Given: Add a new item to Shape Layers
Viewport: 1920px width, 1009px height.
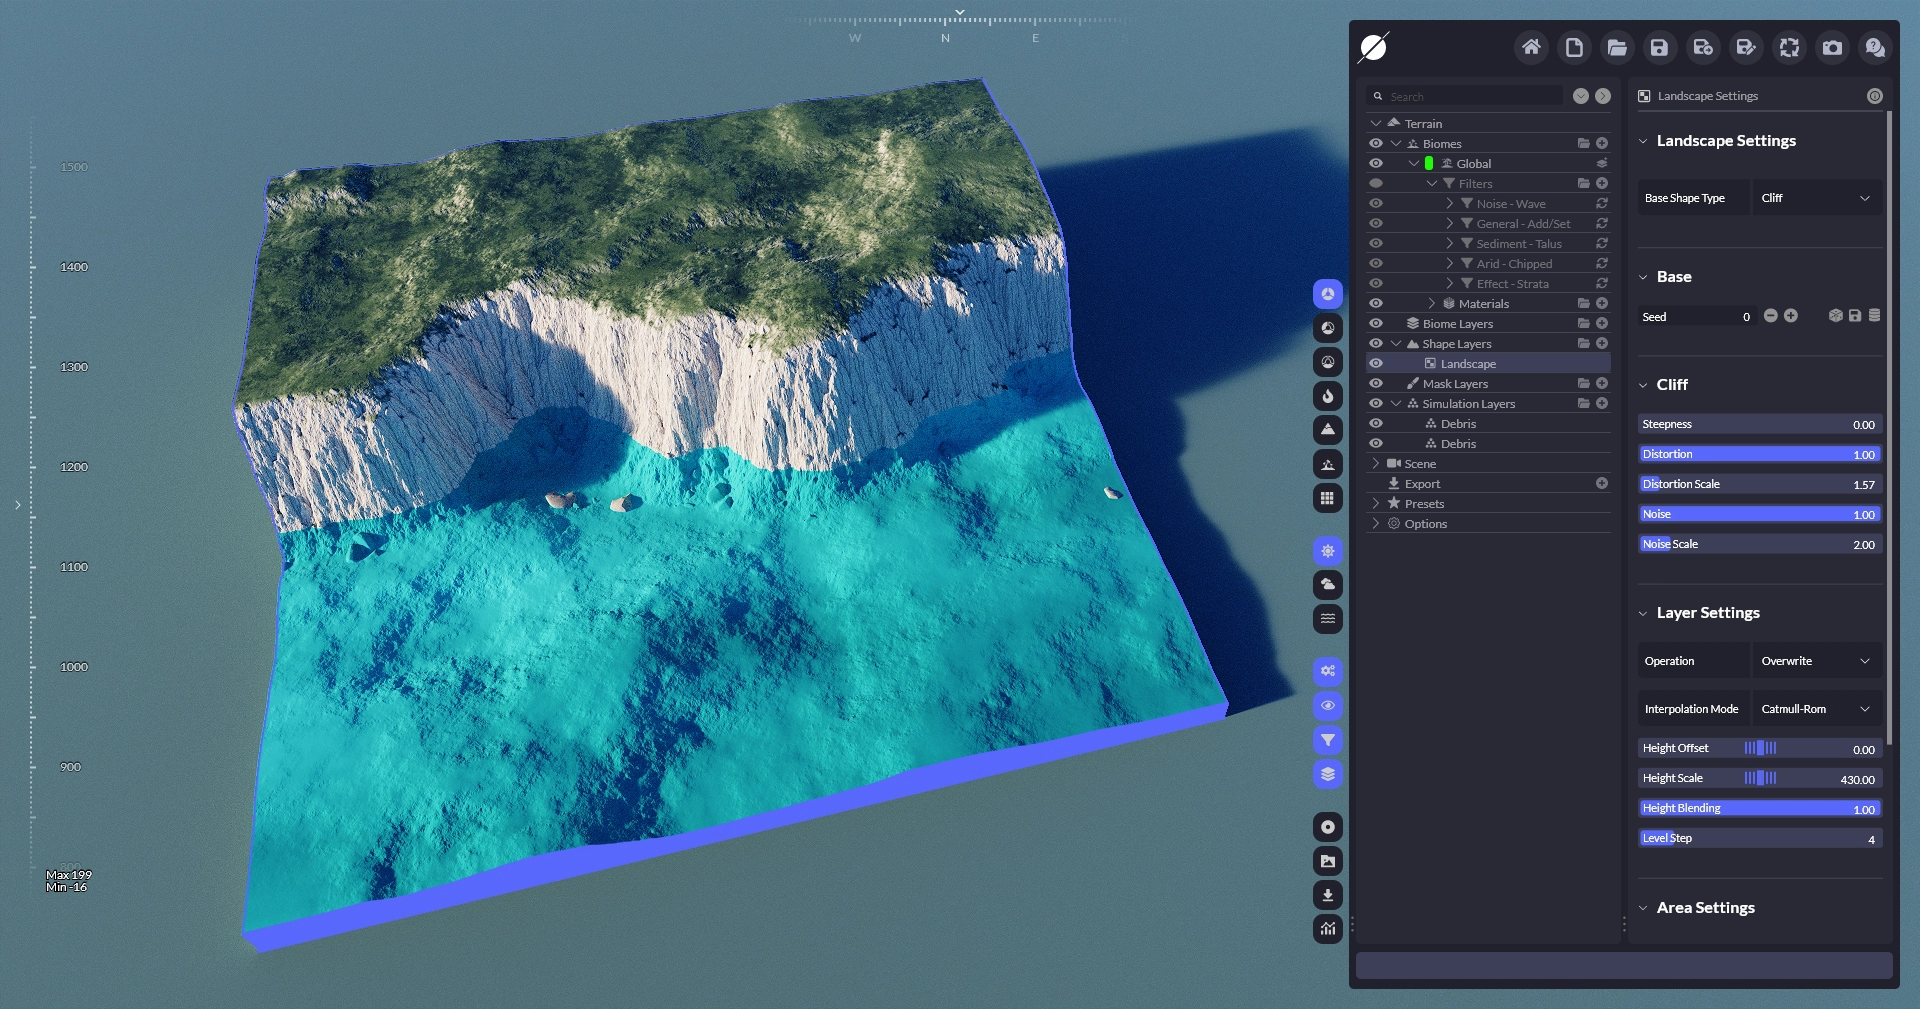Looking at the screenshot, I should [1602, 344].
